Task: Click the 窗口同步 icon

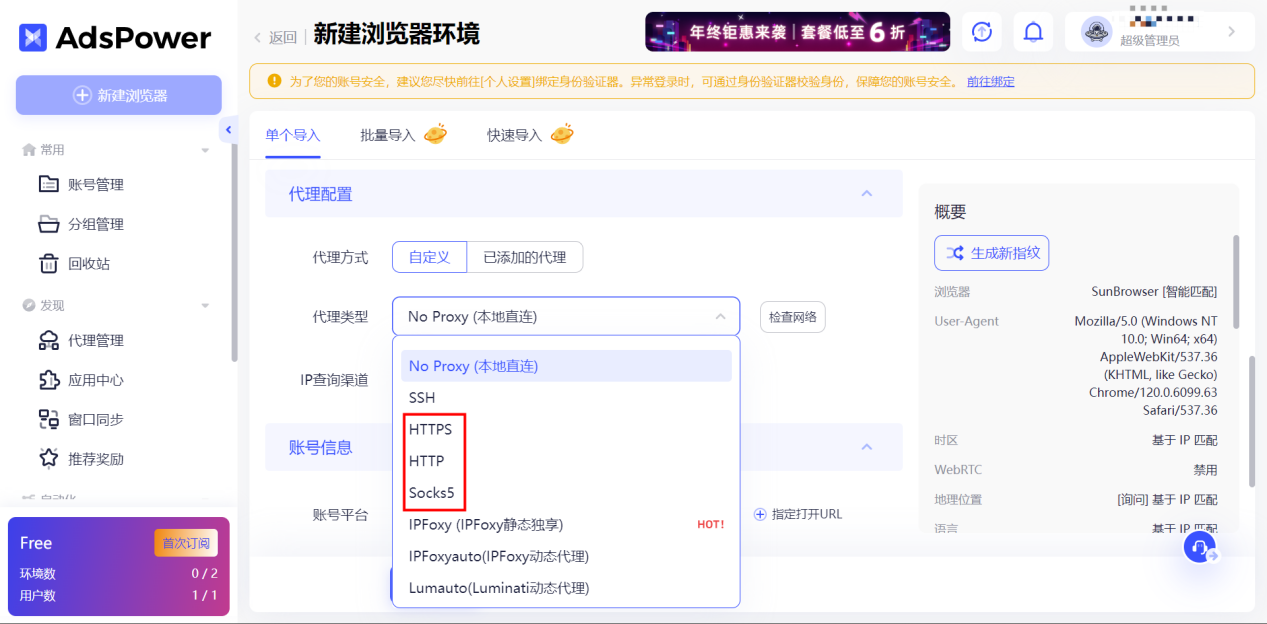Action: (48, 419)
